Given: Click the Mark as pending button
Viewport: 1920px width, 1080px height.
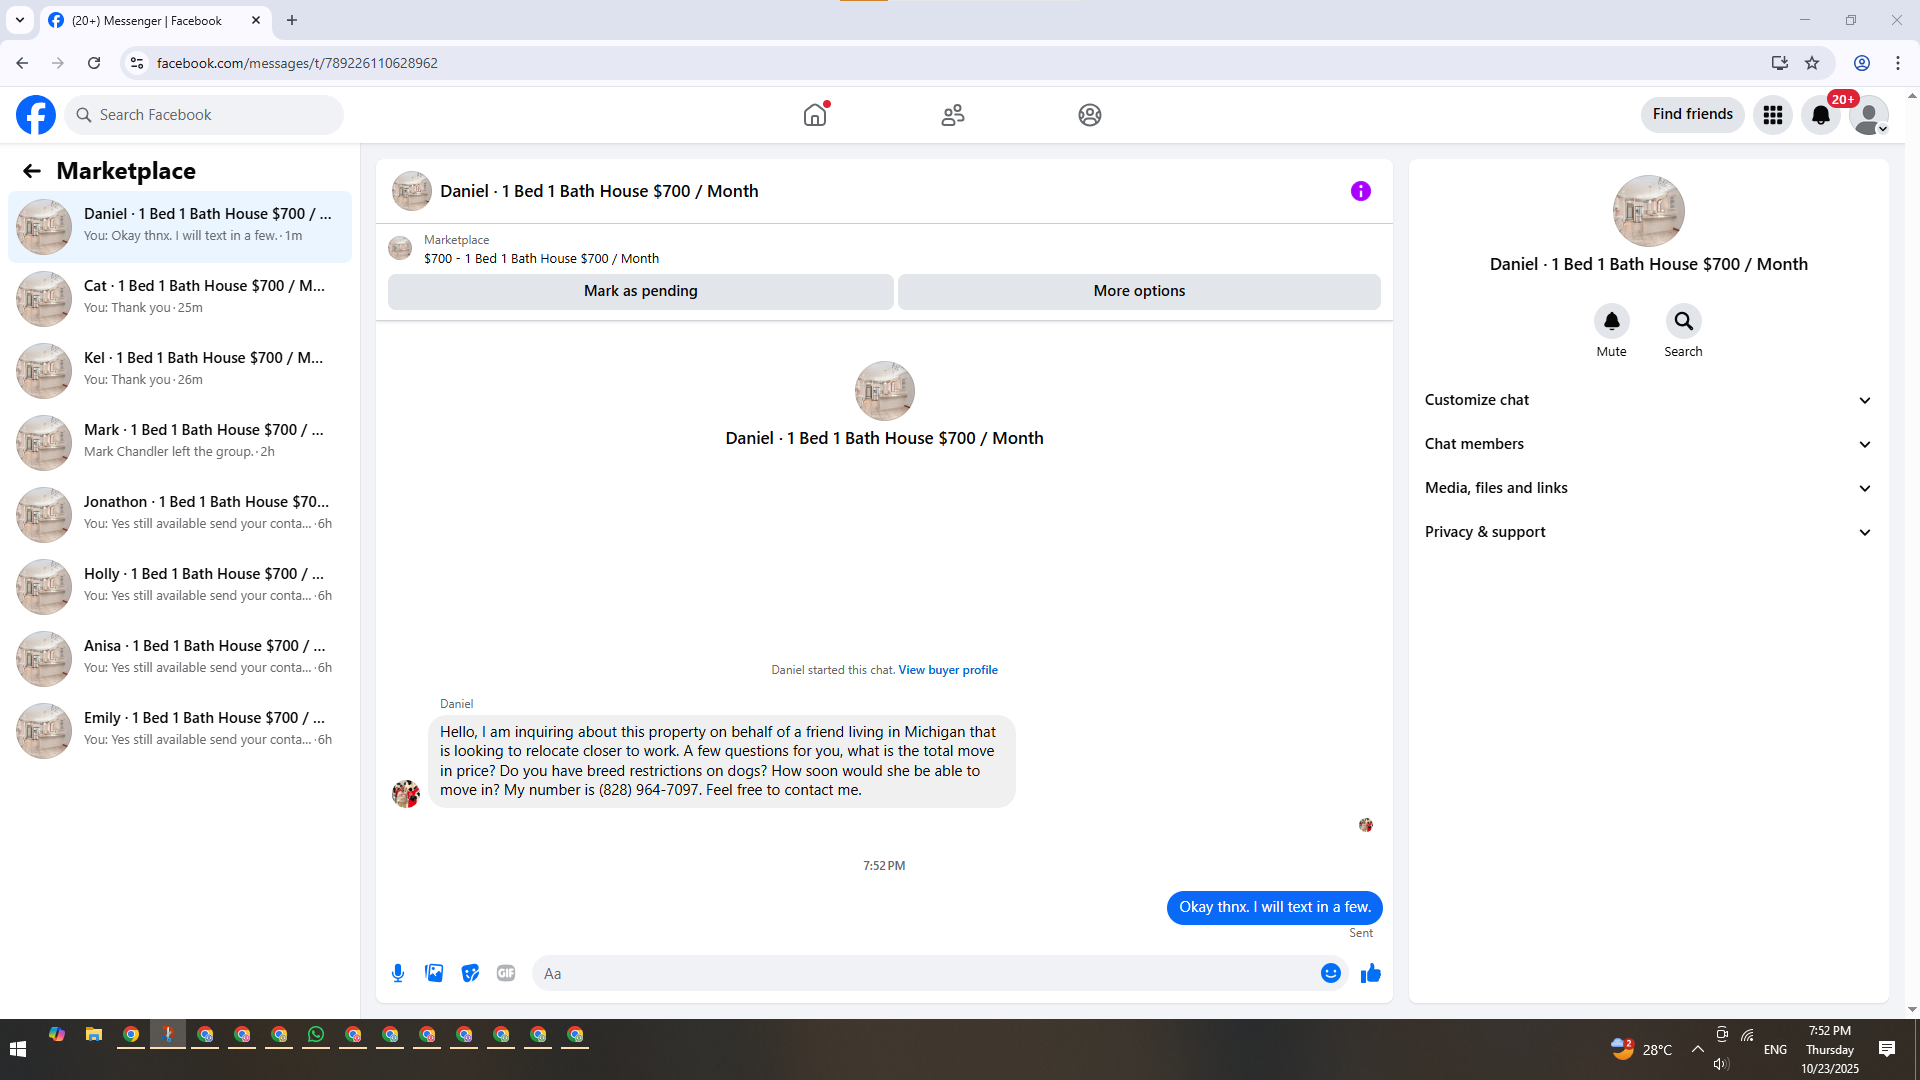Looking at the screenshot, I should [640, 291].
